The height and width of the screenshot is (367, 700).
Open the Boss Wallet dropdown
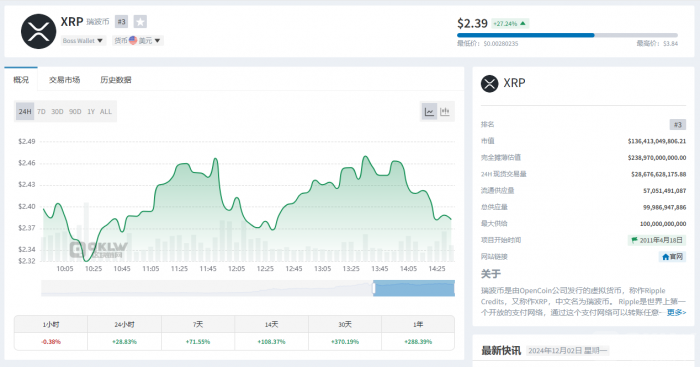[x=83, y=41]
